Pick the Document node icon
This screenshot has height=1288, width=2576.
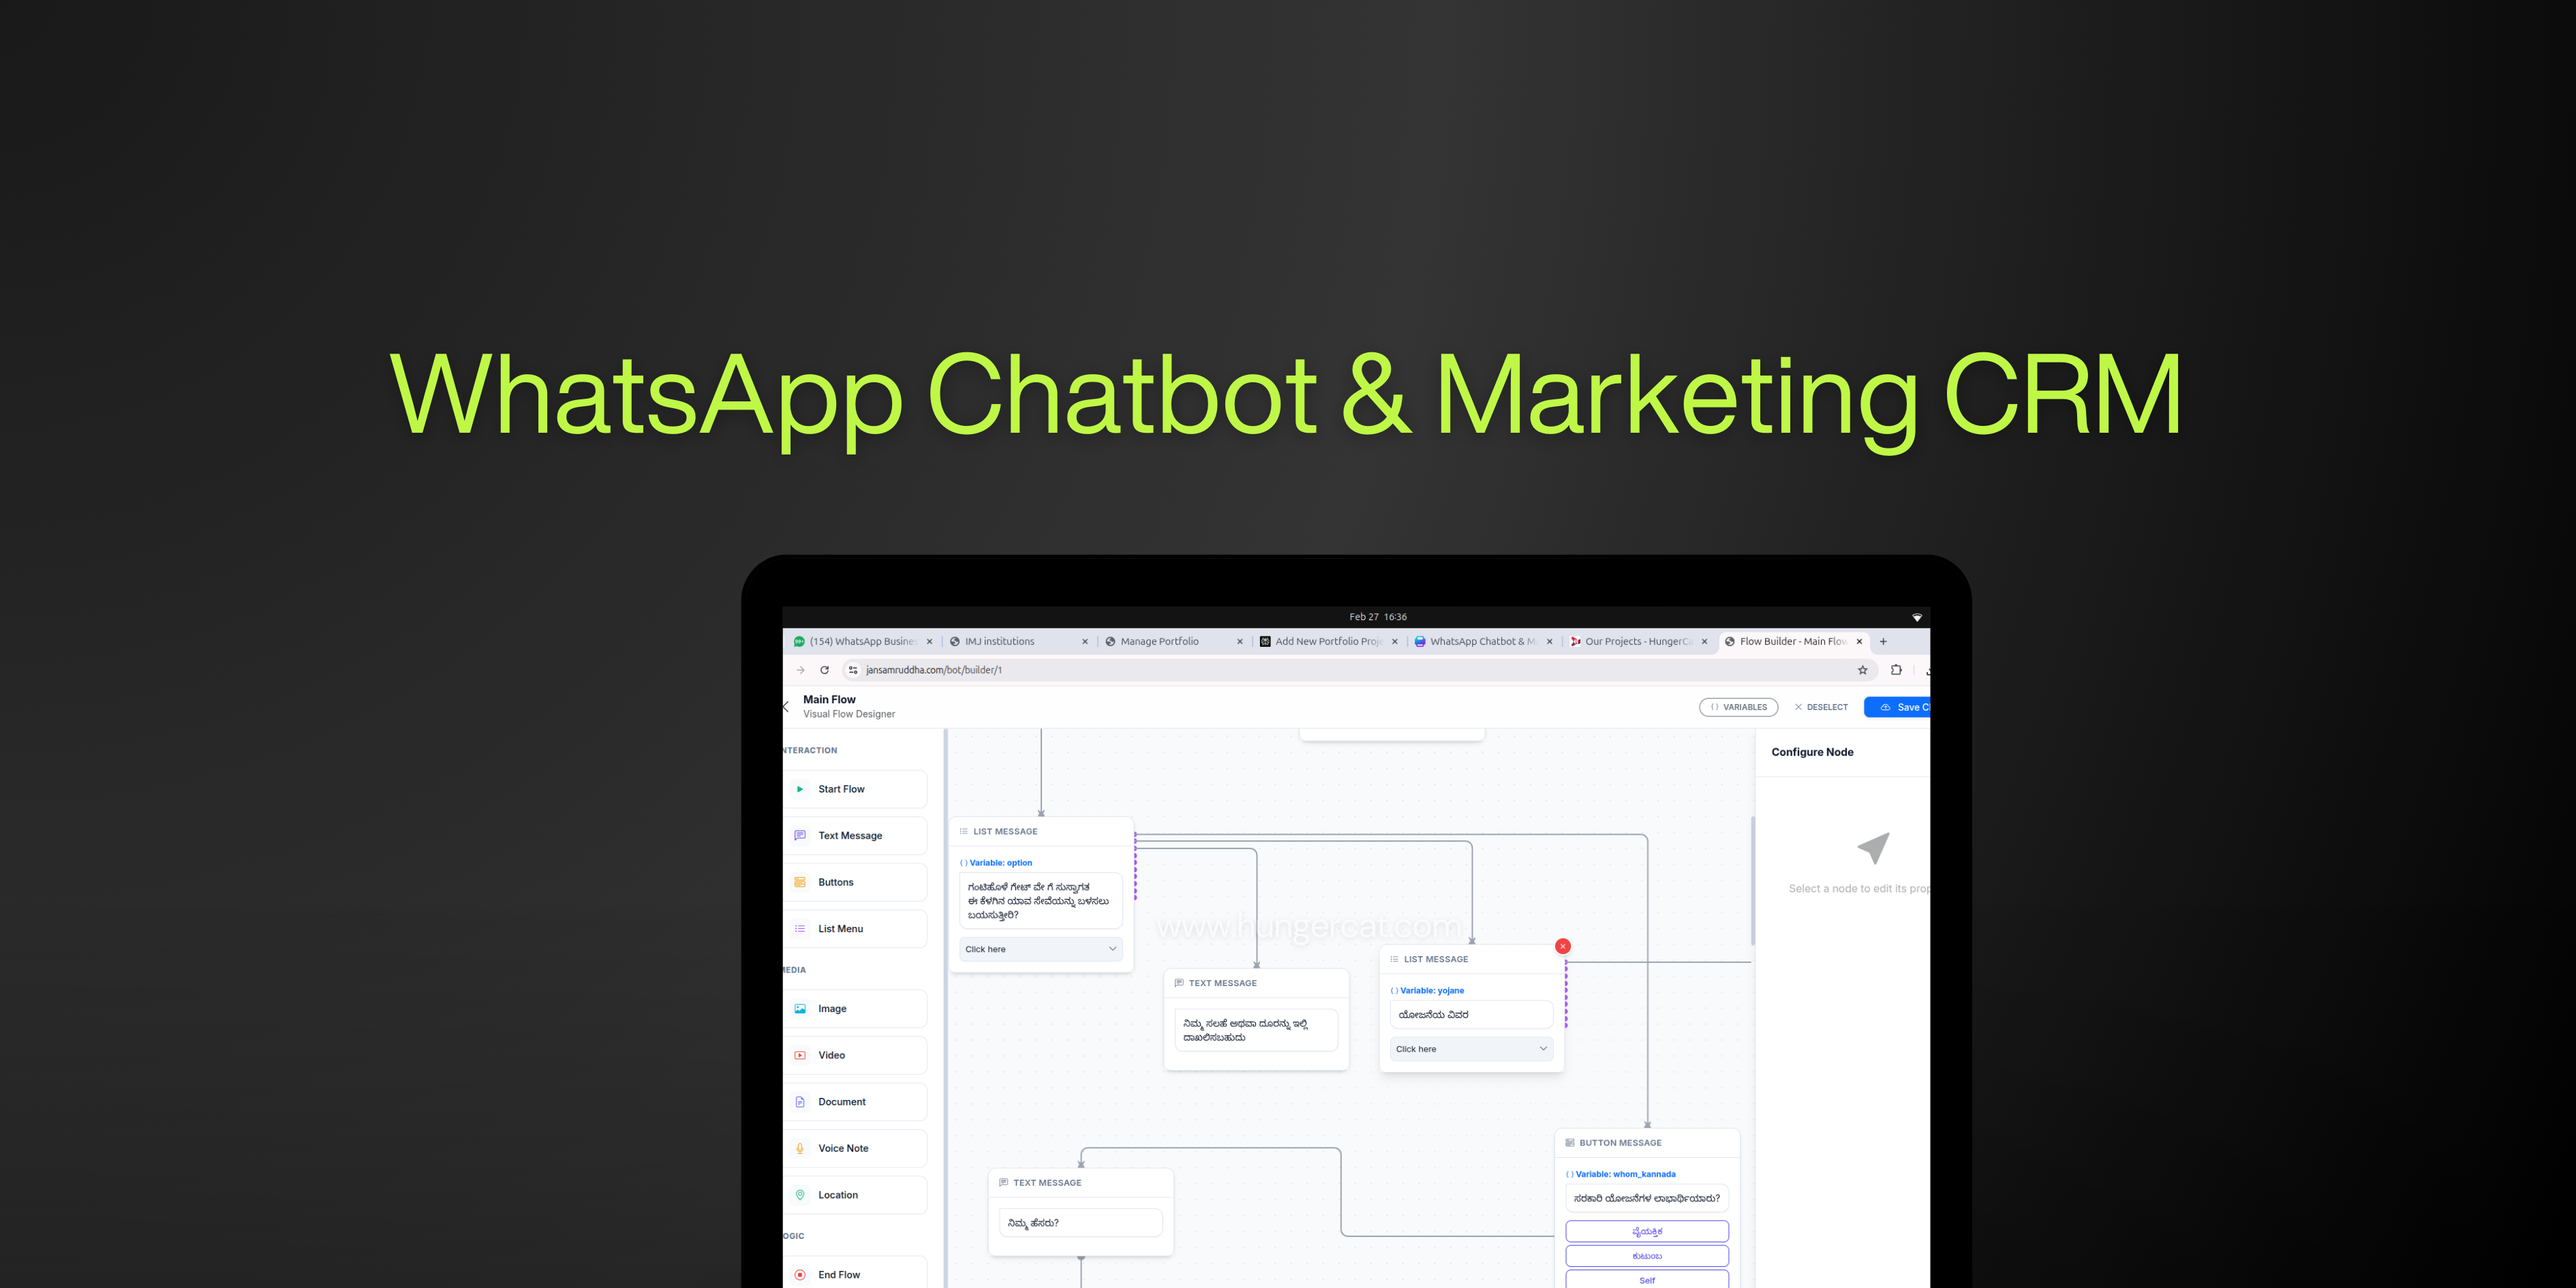click(799, 1101)
